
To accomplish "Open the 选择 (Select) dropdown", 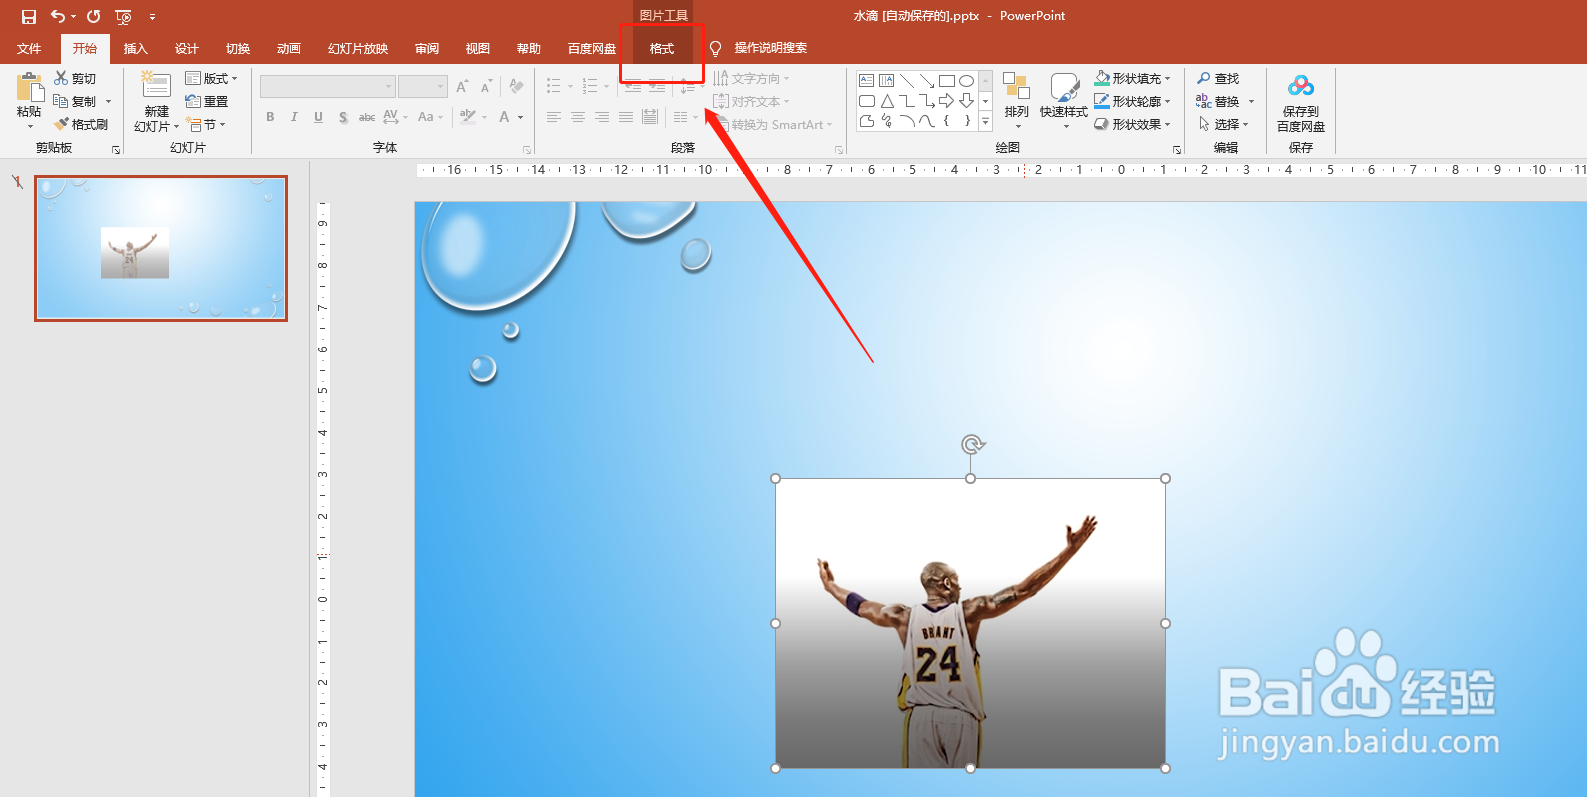I will pos(1223,124).
